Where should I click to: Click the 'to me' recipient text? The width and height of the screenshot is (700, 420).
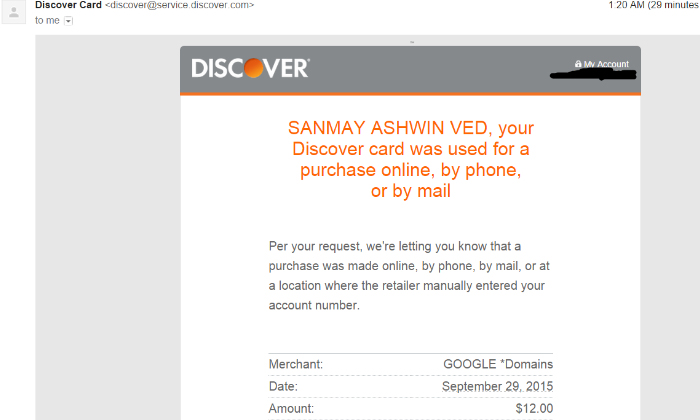pyautogui.click(x=47, y=21)
